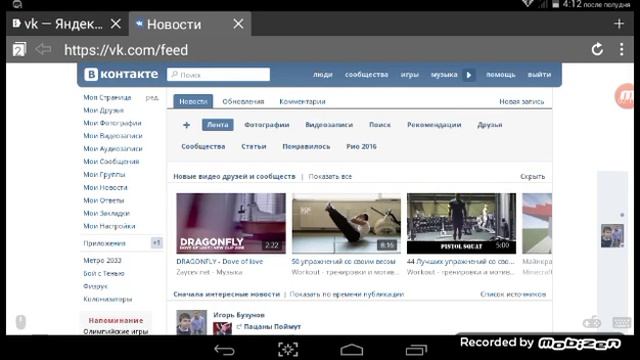Viewport: 640px width, 360px height.
Task: Open 'люди' in the header
Action: (x=322, y=75)
